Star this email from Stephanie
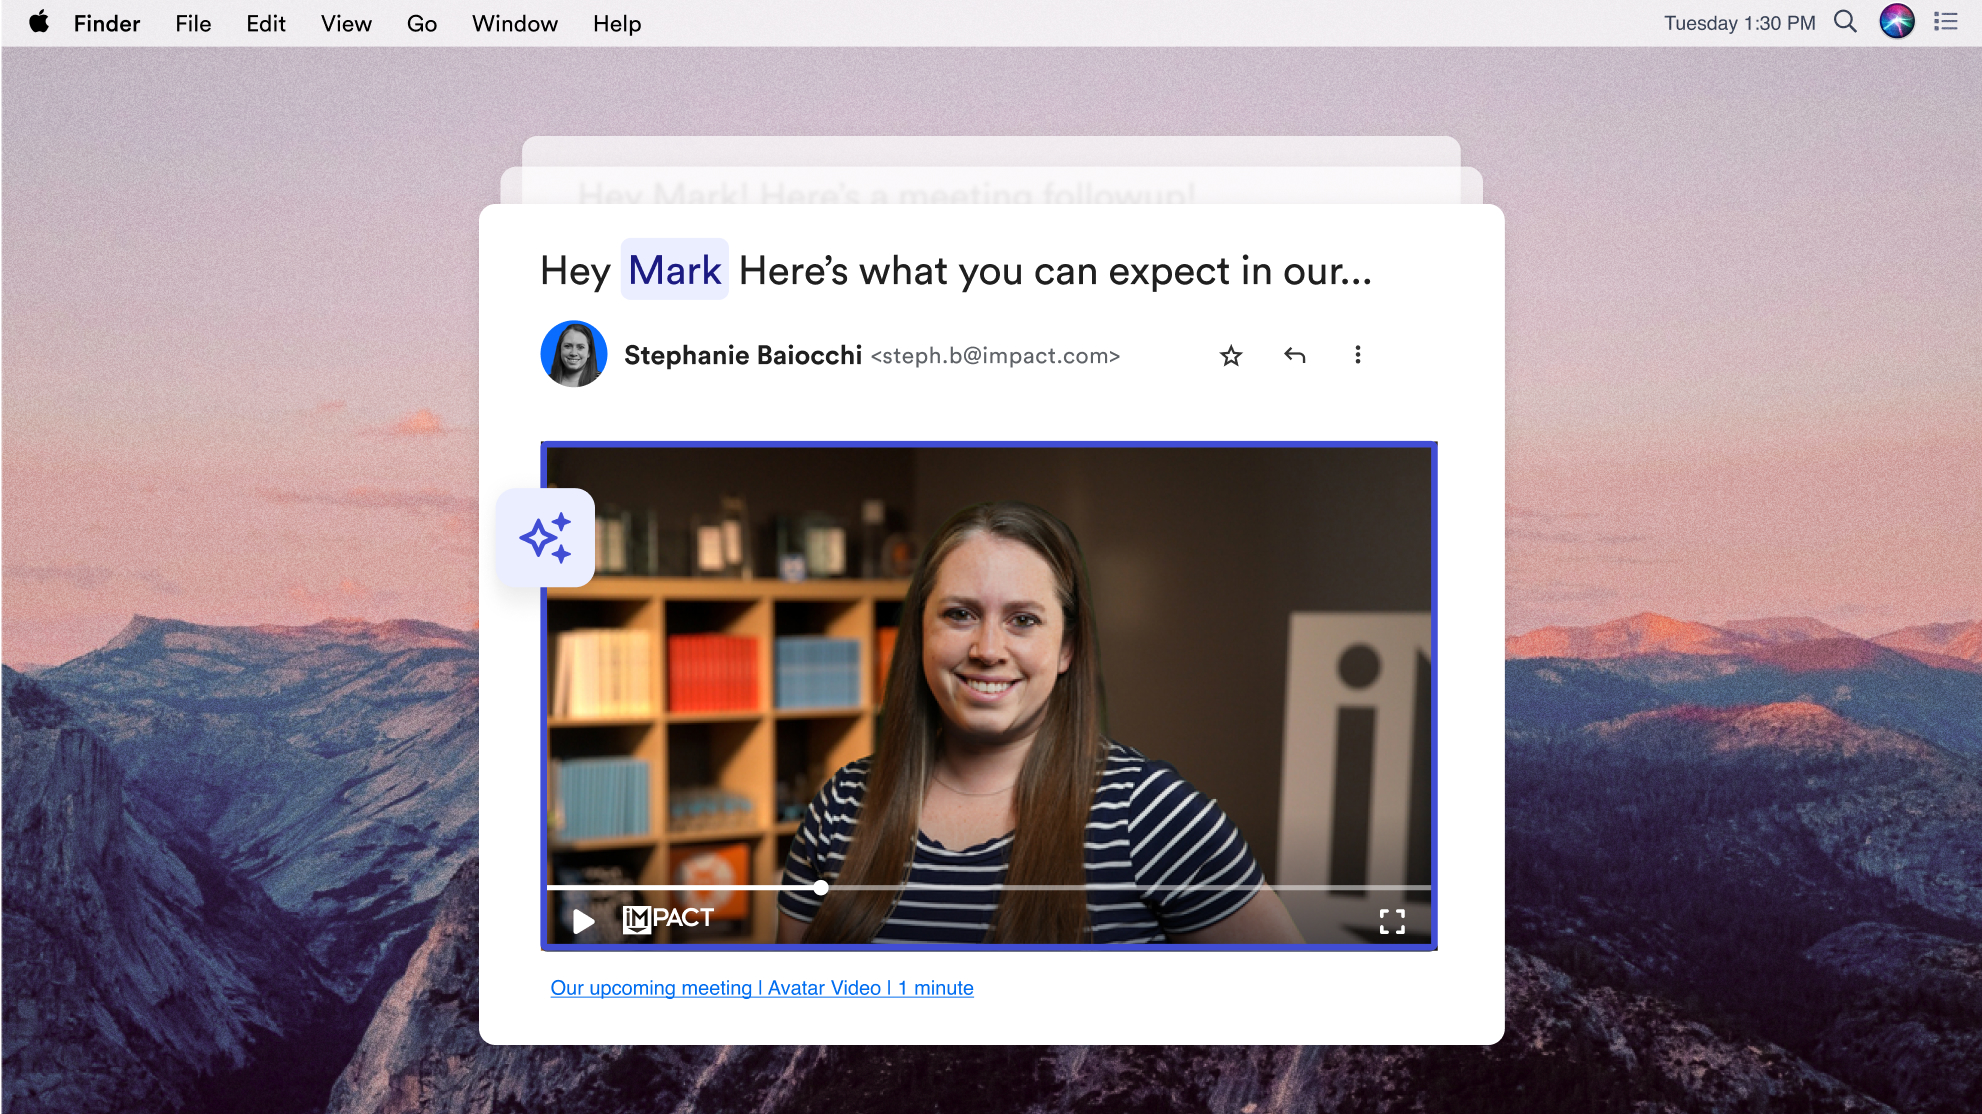 1230,356
